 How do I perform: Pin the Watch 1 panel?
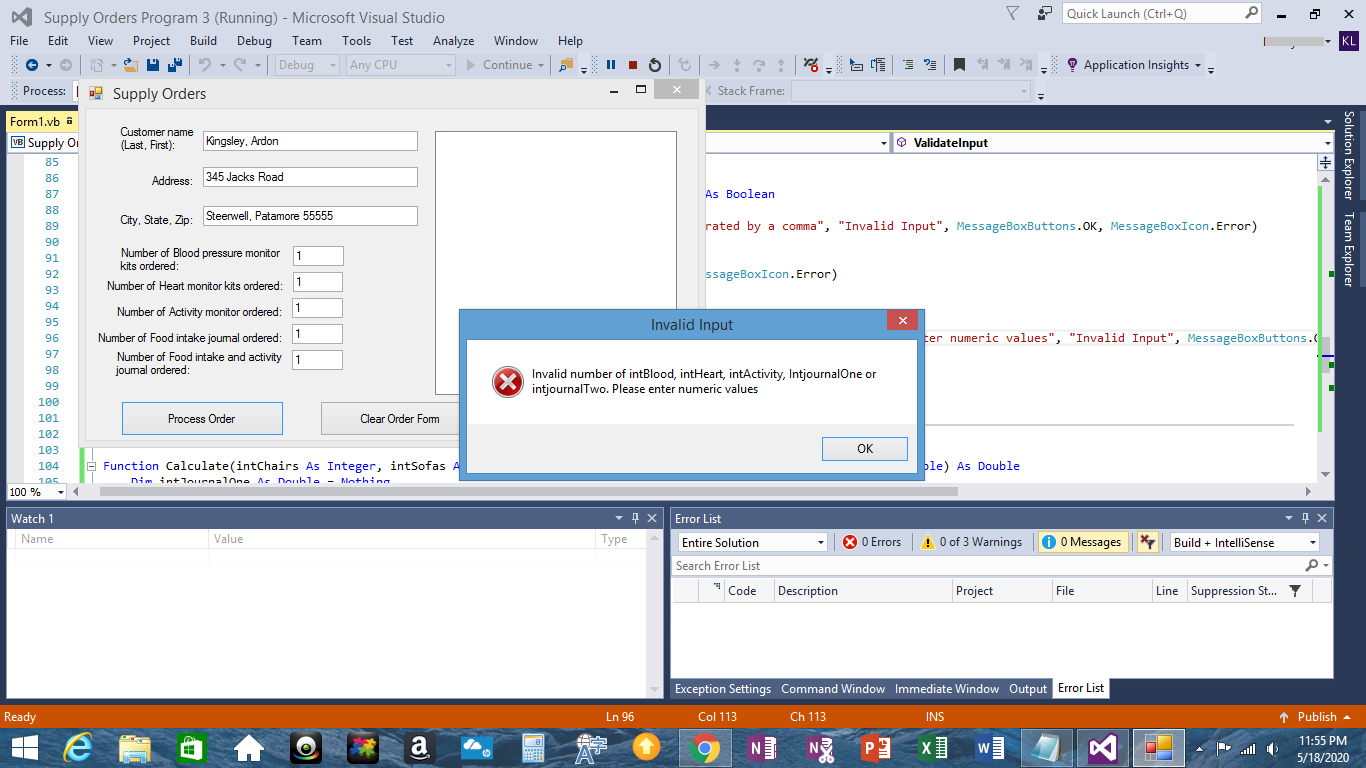636,518
